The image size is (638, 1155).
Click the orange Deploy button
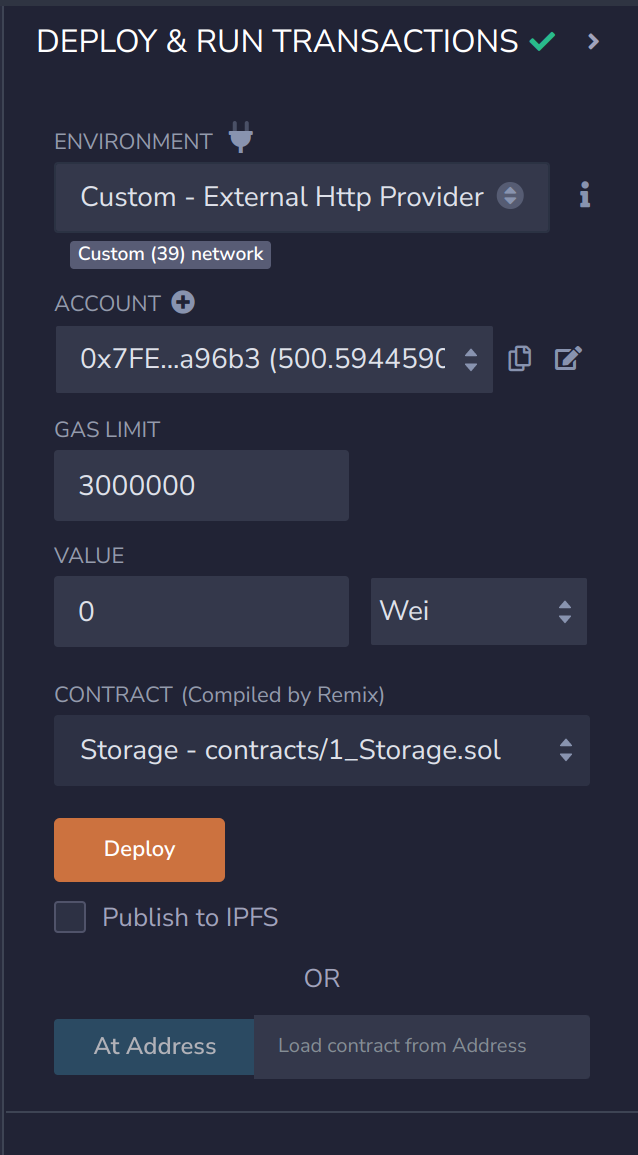click(x=139, y=850)
